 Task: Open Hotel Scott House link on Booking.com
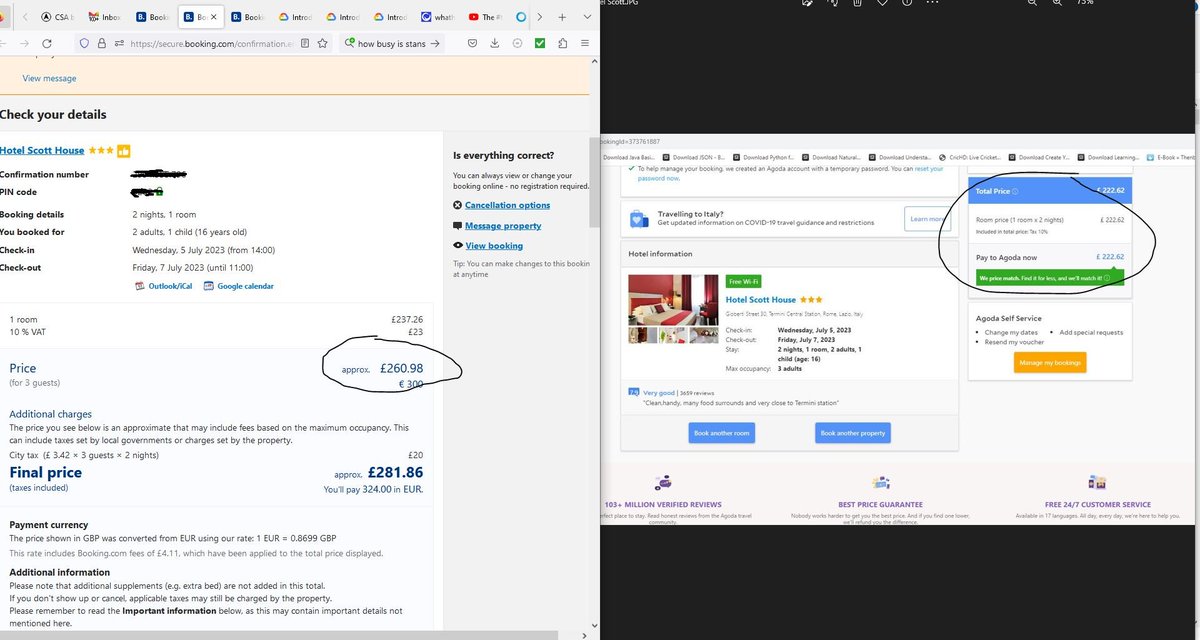[42, 150]
